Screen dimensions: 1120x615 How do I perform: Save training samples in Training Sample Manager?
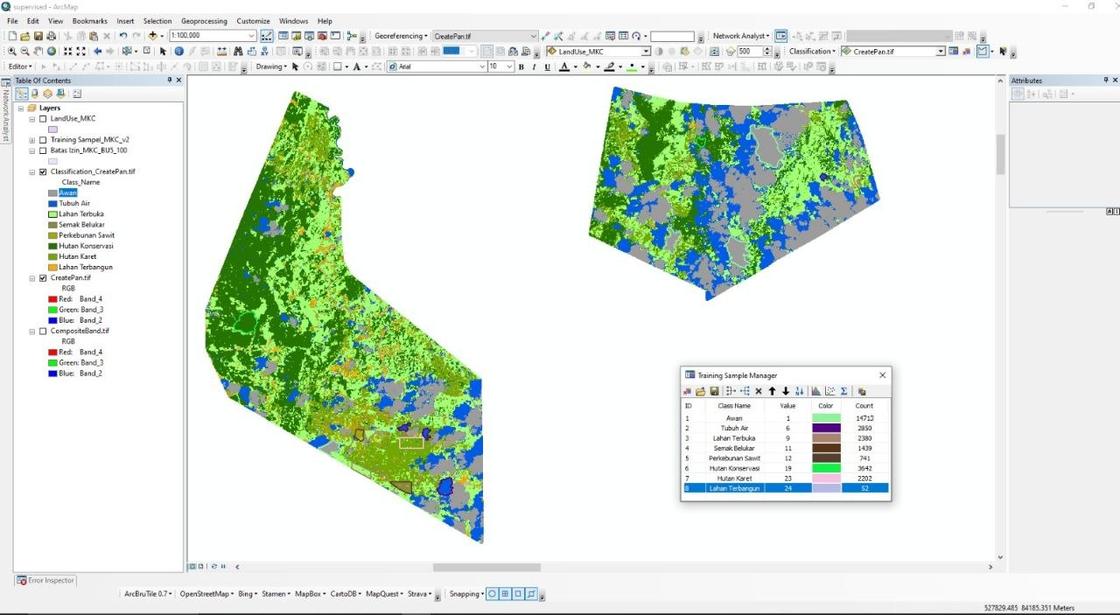715,391
